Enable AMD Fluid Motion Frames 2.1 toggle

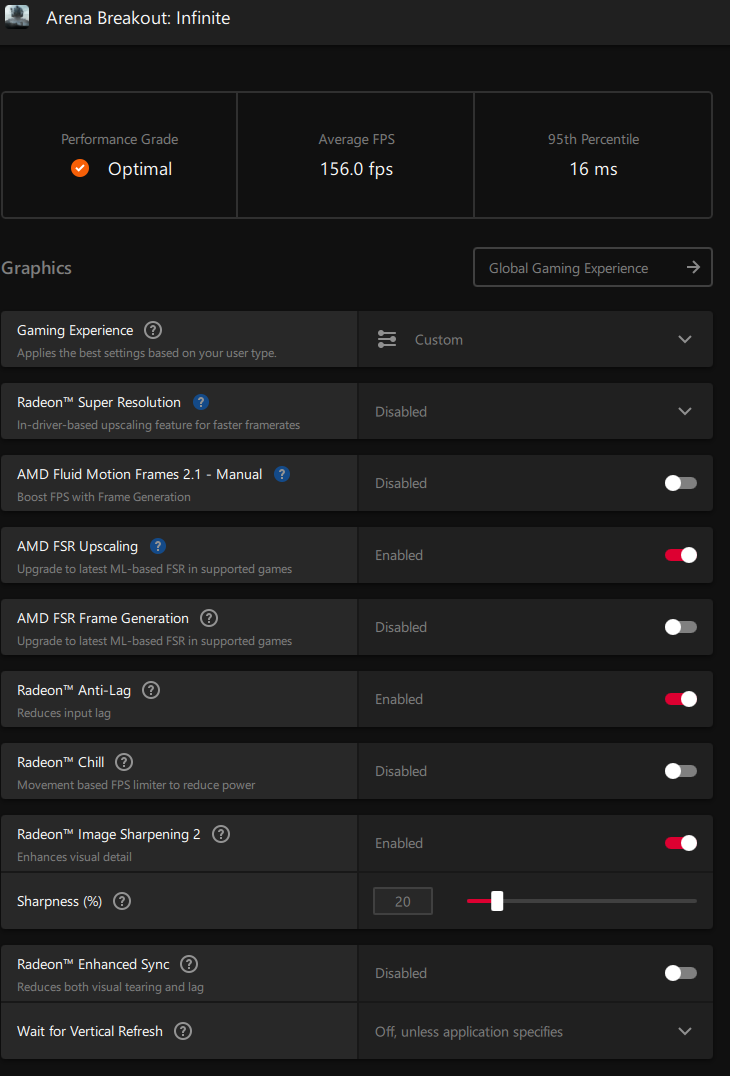click(681, 483)
